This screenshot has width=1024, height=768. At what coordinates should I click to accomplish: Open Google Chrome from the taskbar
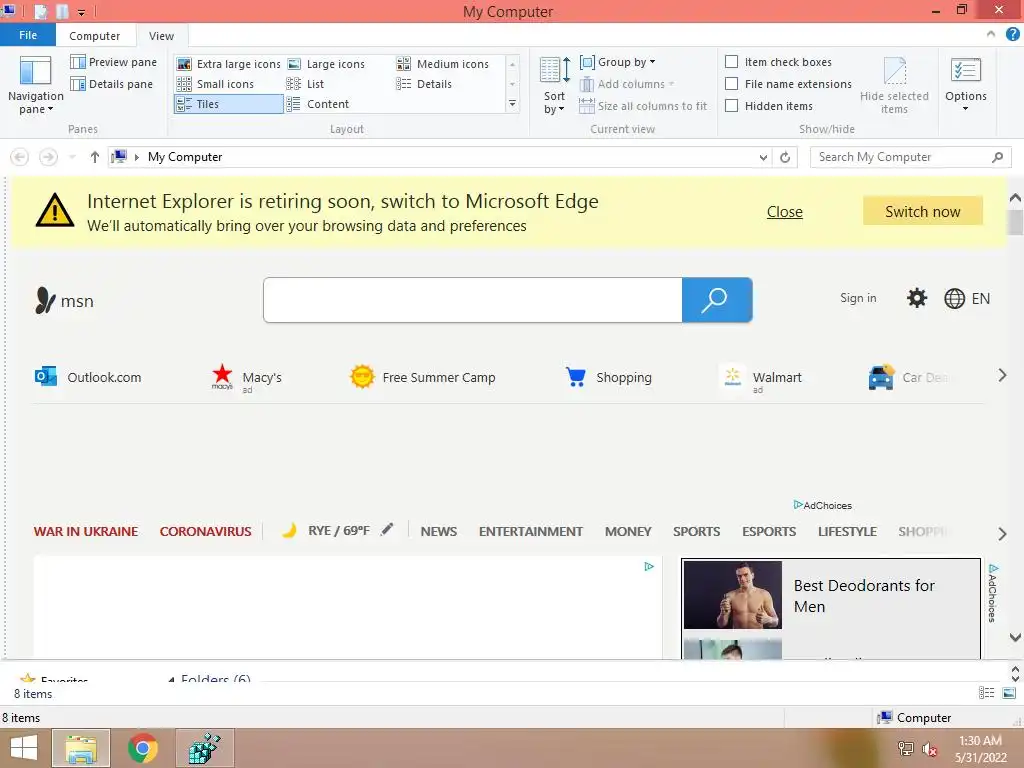(x=142, y=748)
